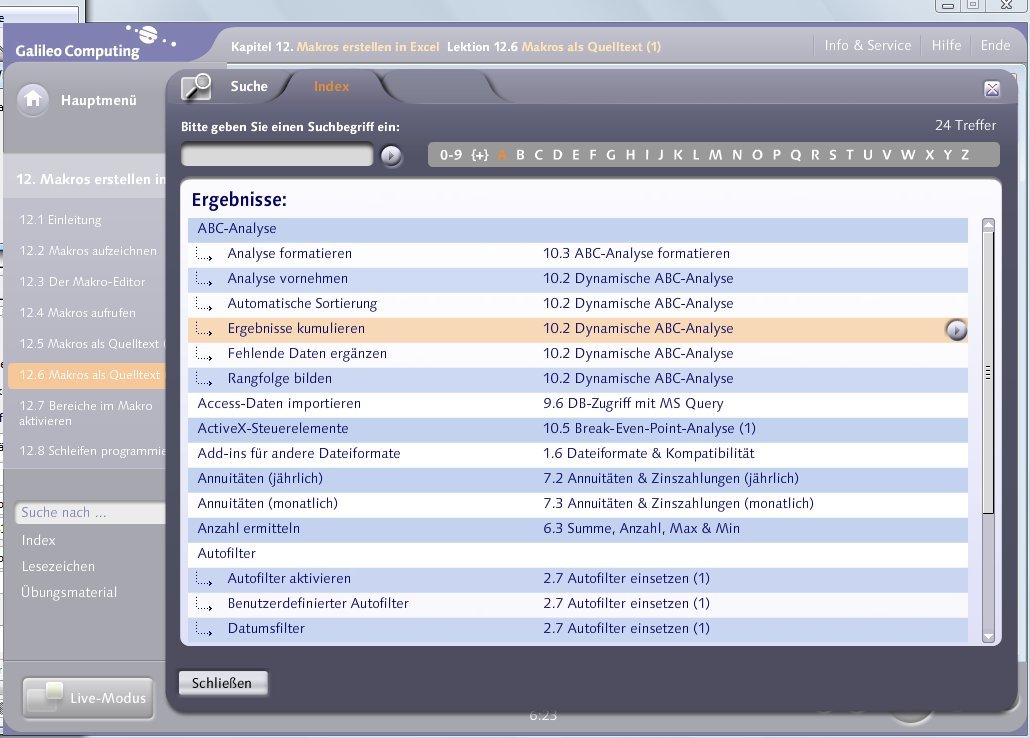Select letter Z in index alphabet
1030x738 pixels.
click(x=965, y=155)
